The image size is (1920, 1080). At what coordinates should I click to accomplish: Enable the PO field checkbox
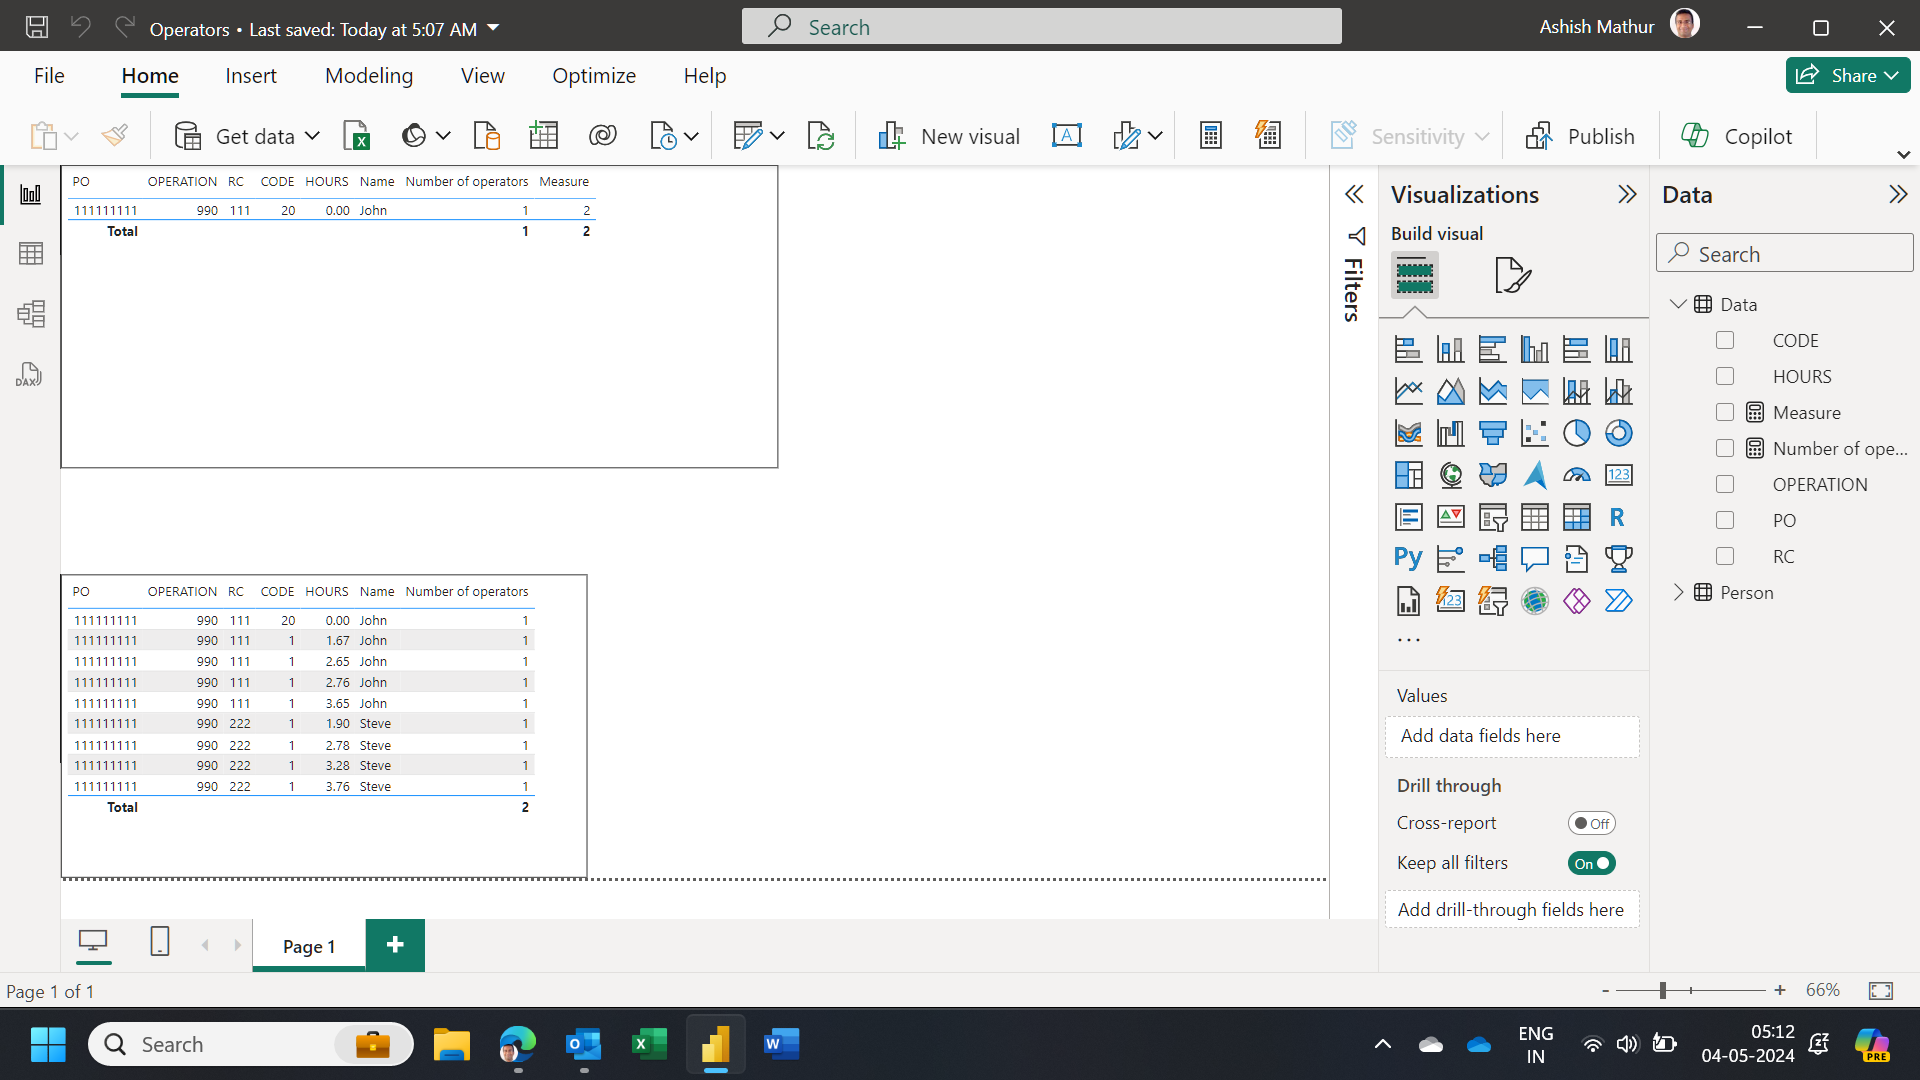1725,520
